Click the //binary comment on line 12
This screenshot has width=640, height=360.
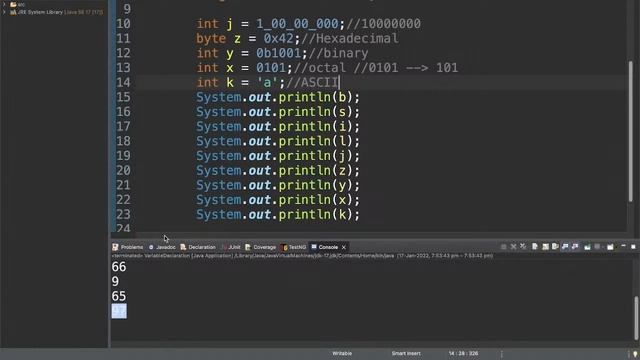point(338,53)
